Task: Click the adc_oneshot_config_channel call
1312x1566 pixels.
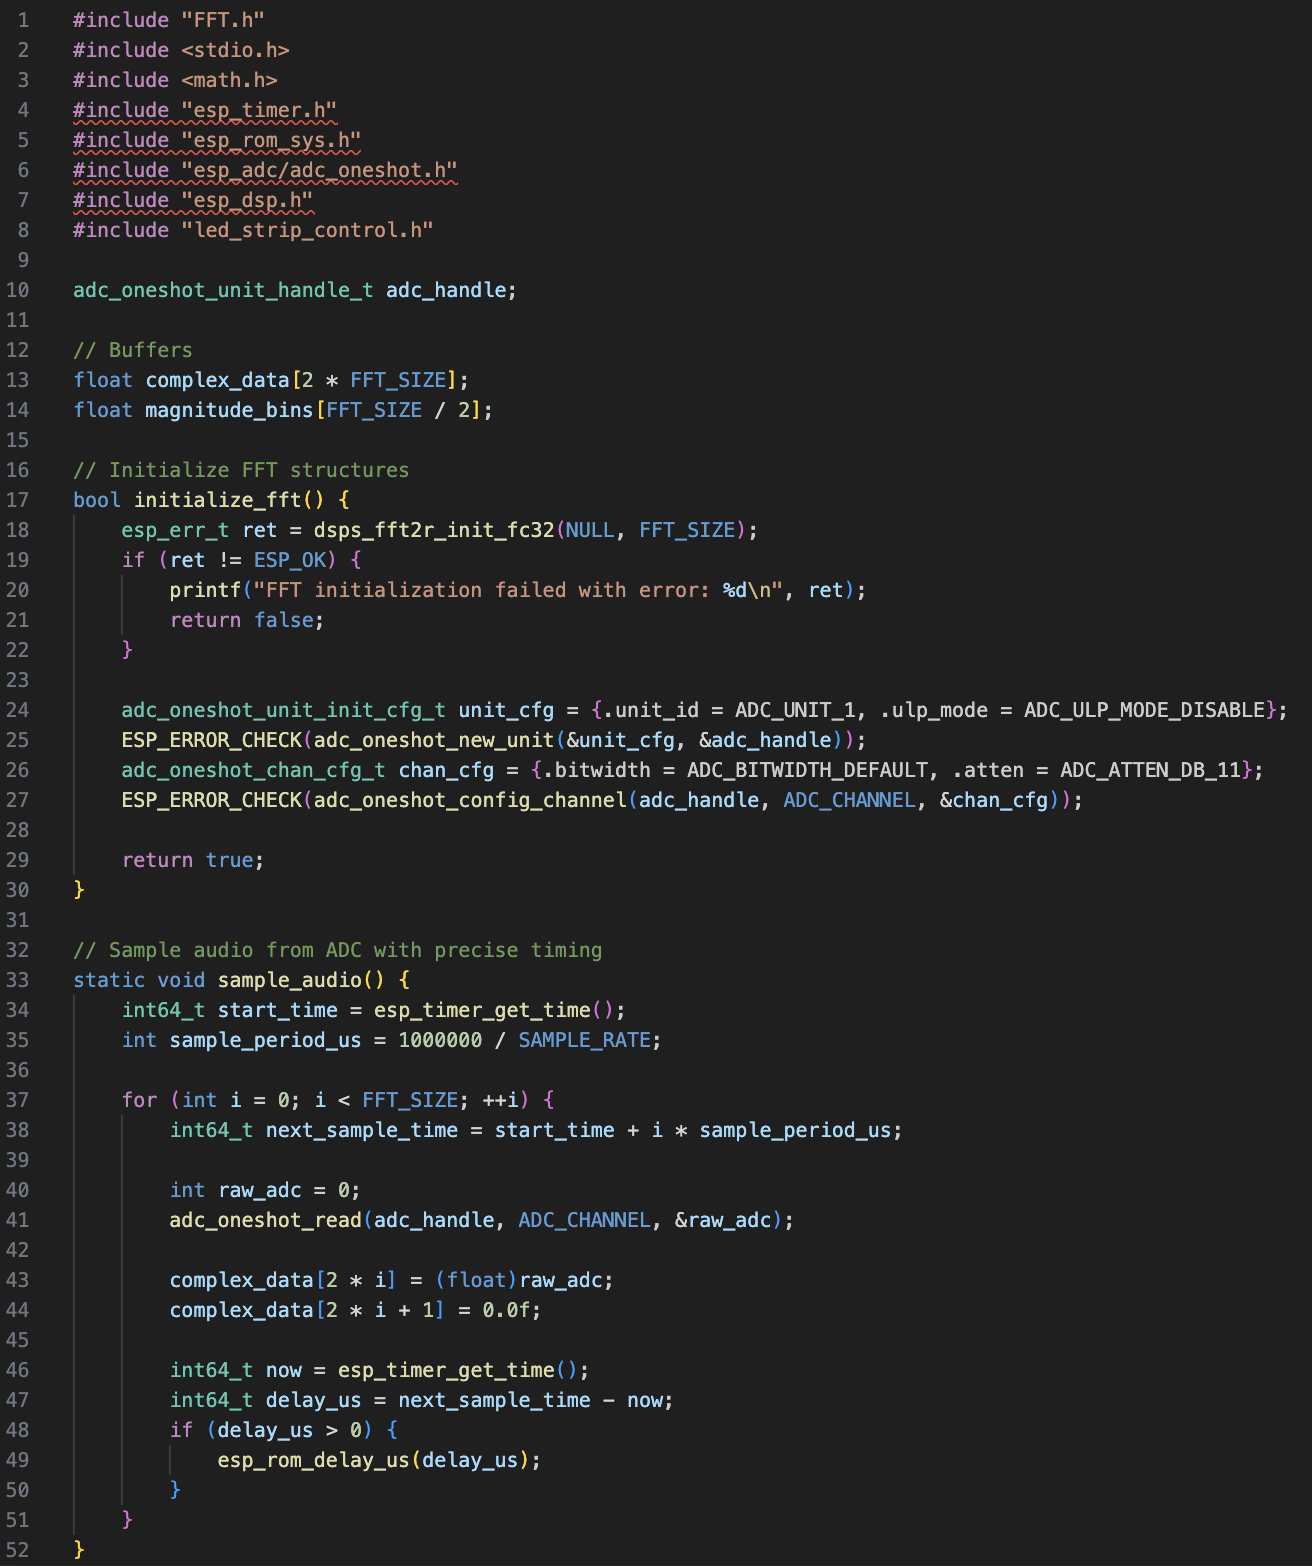Action: click(470, 800)
